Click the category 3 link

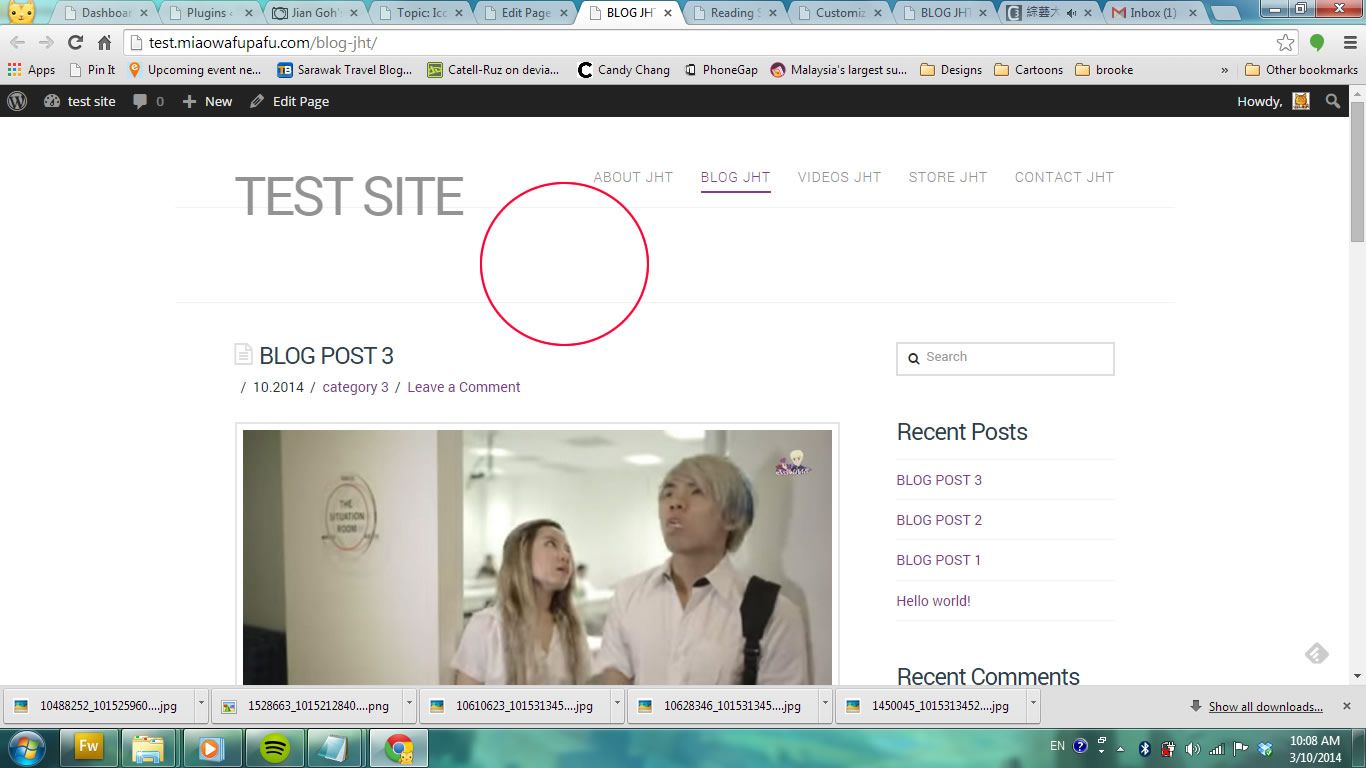[x=355, y=387]
